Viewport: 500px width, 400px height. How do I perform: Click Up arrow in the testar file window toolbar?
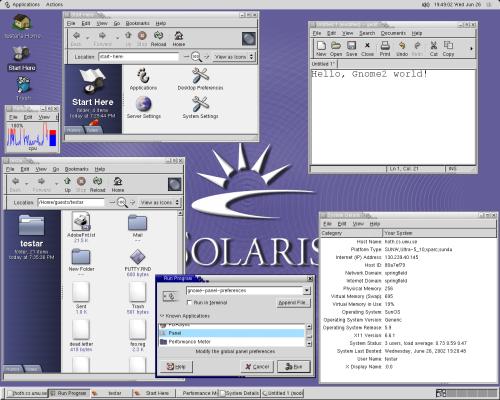[x=67, y=184]
